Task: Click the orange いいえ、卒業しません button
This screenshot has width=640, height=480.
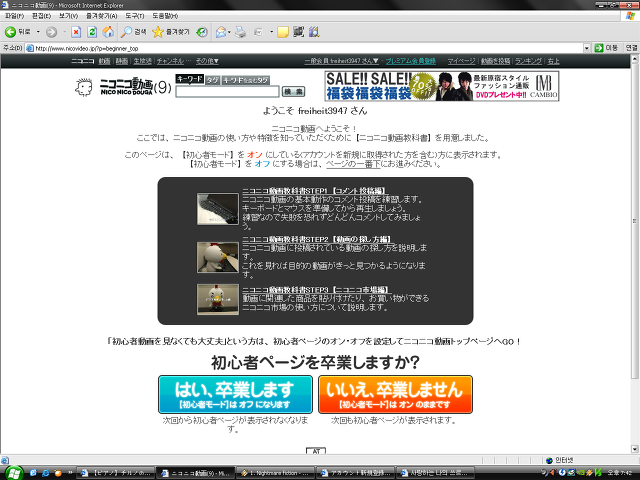Action: click(x=395, y=394)
